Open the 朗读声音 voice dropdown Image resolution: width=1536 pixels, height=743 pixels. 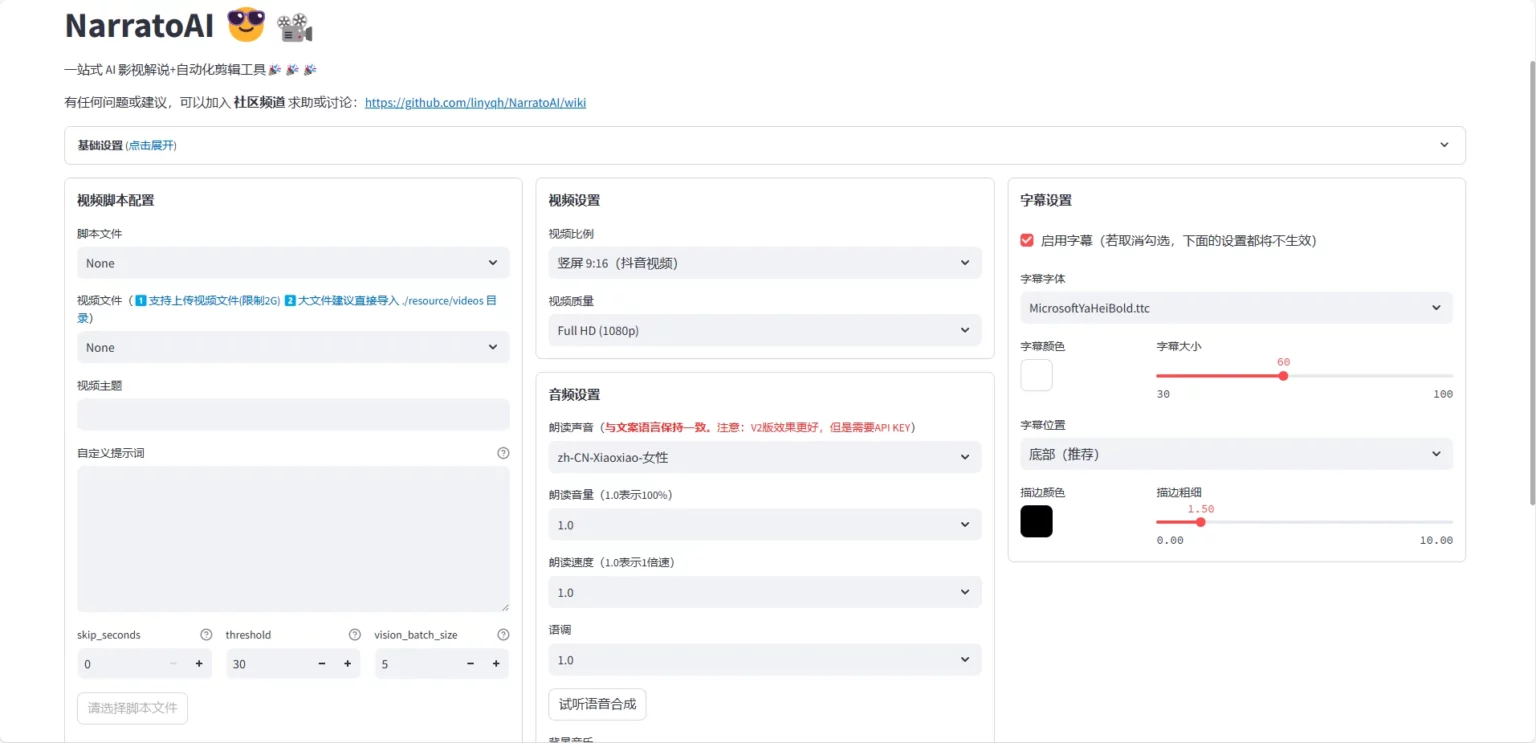point(765,457)
